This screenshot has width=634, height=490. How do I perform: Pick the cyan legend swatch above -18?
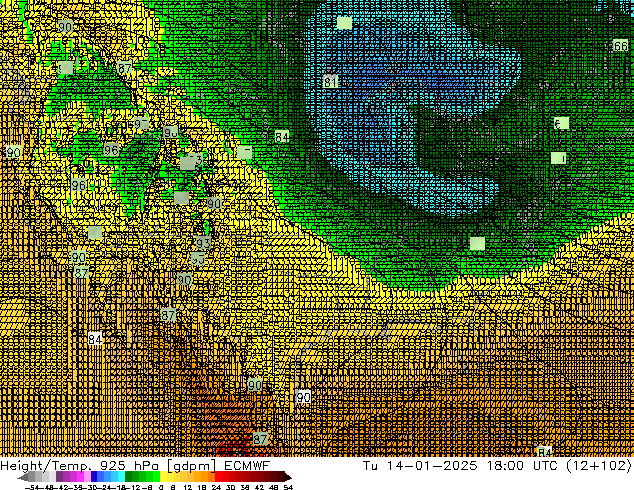pyautogui.click(x=122, y=477)
